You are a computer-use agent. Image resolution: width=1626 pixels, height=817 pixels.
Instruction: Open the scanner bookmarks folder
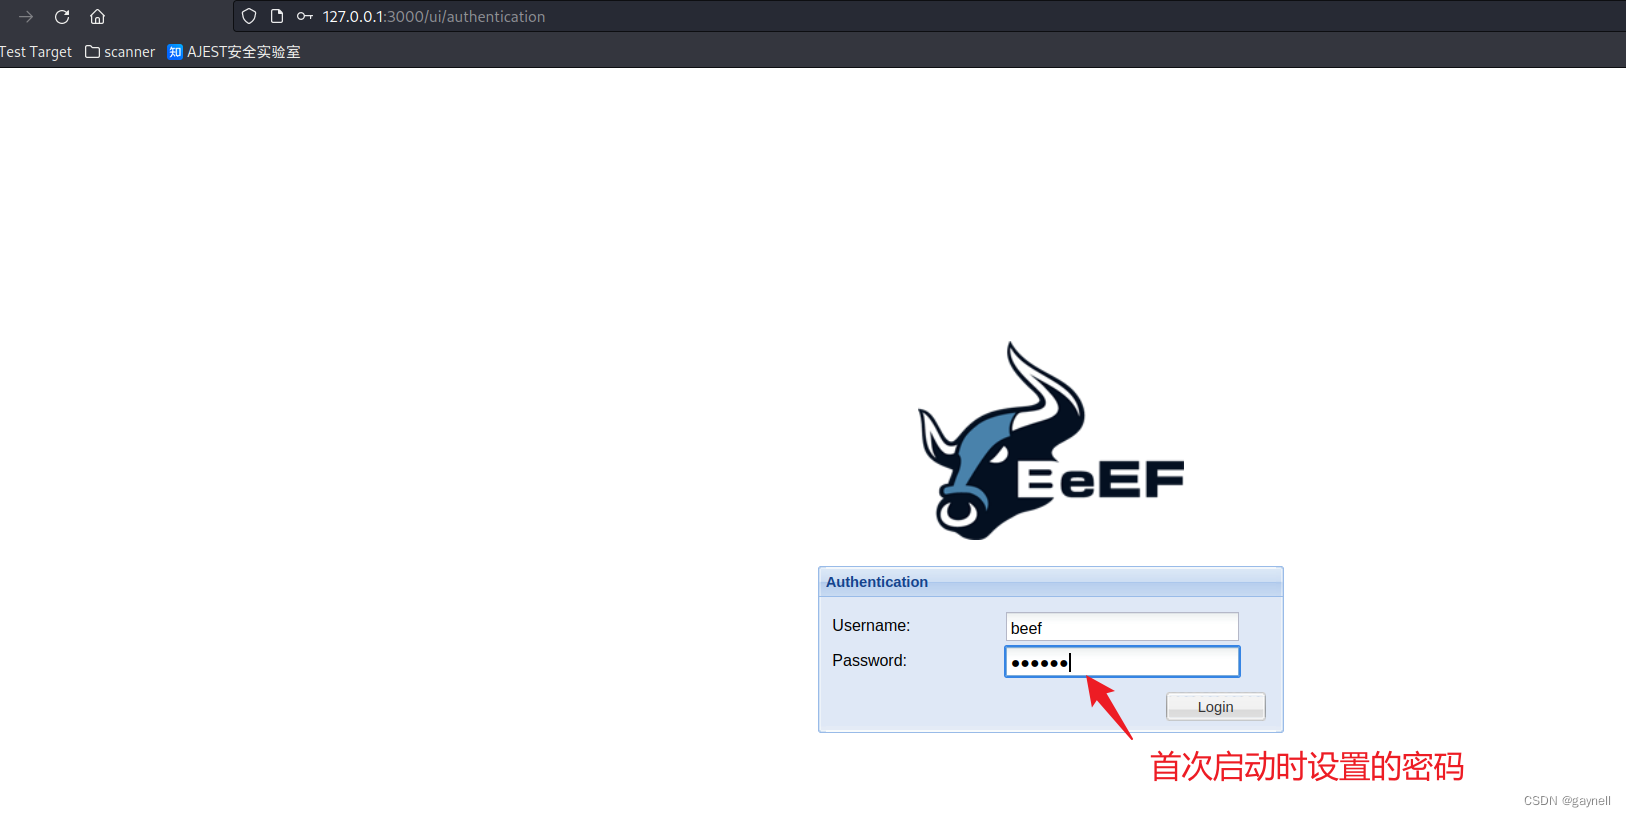pos(120,52)
